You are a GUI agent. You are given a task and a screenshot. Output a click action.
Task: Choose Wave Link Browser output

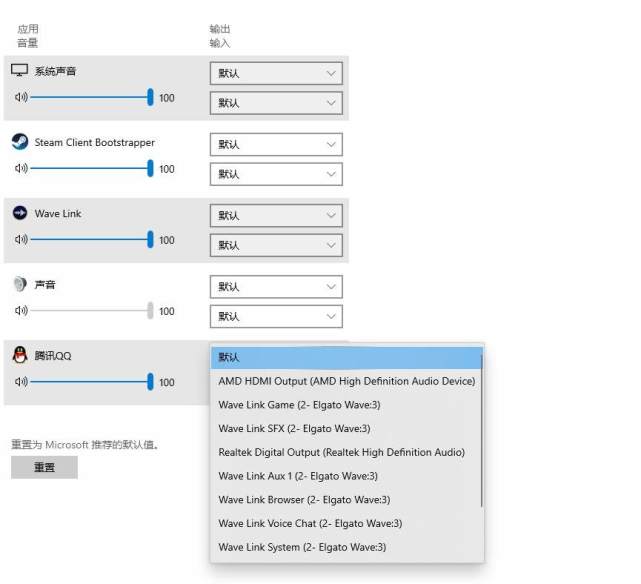346,500
